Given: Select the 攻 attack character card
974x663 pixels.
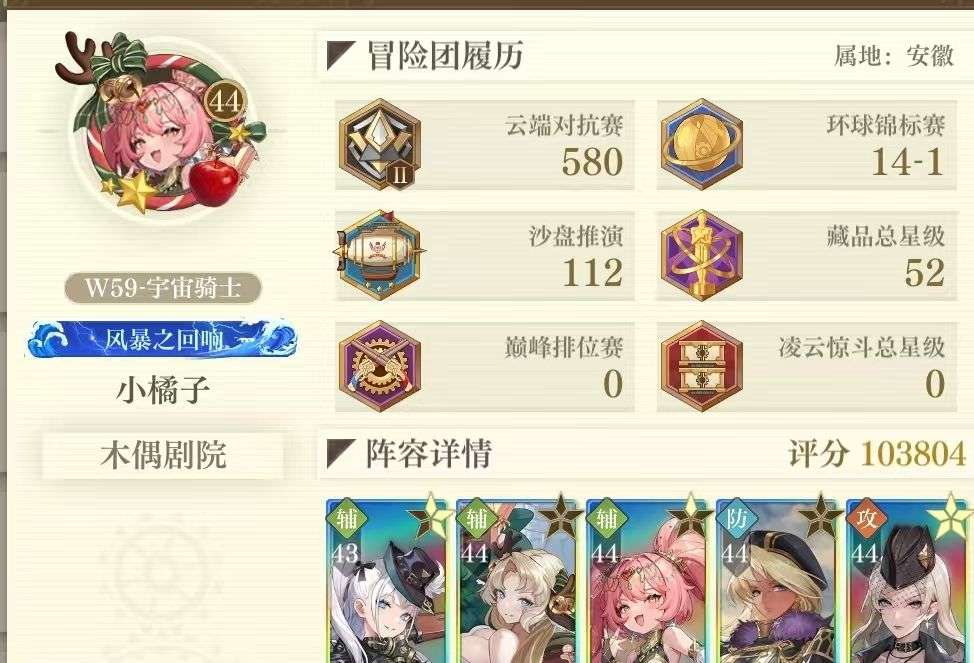Looking at the screenshot, I should 908,580.
